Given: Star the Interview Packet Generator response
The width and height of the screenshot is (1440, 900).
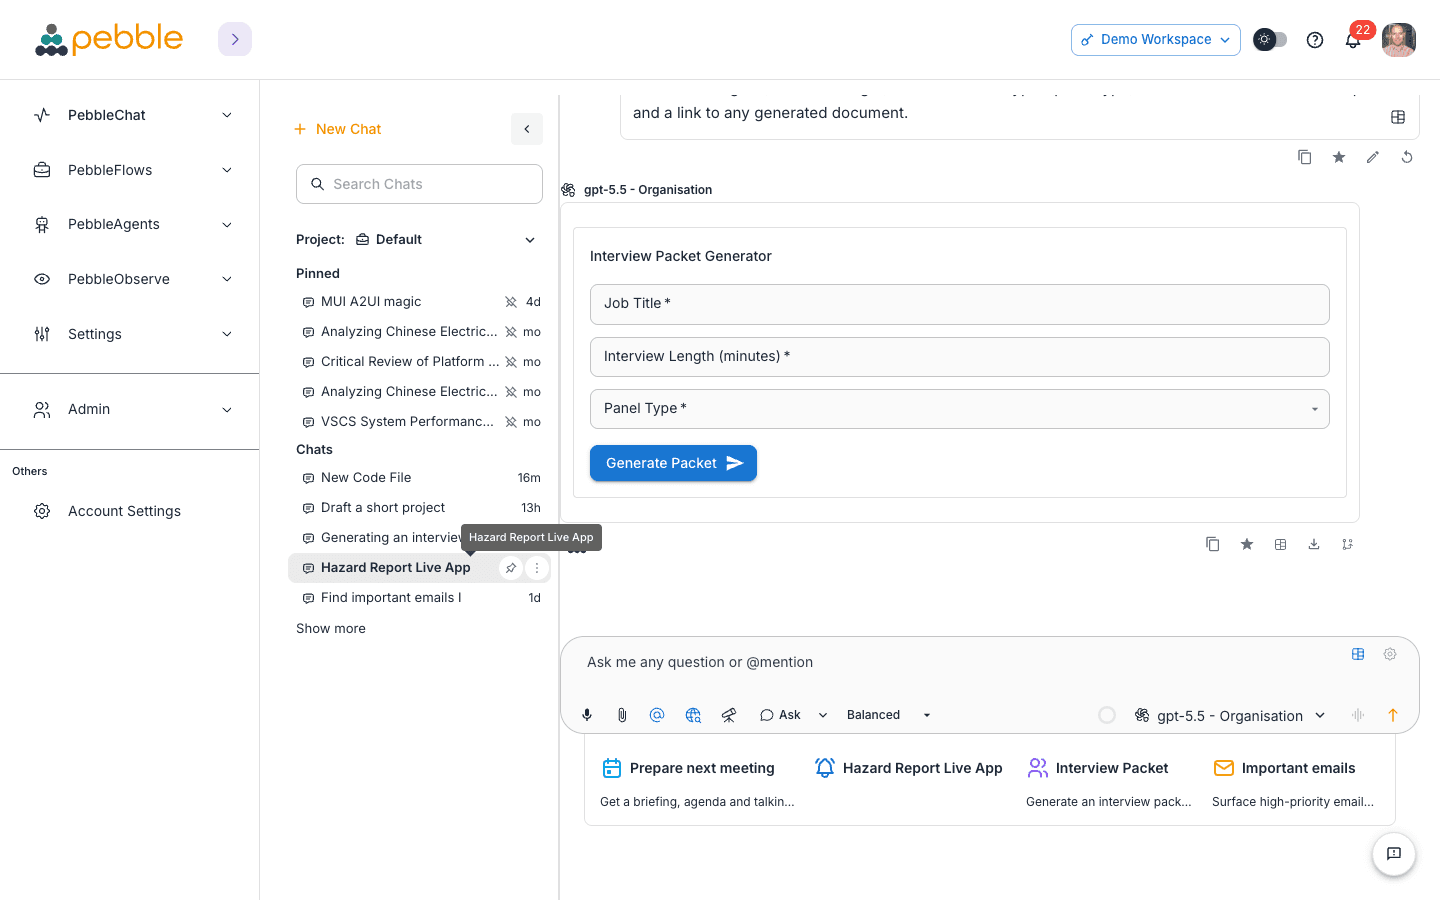Looking at the screenshot, I should point(1247,544).
